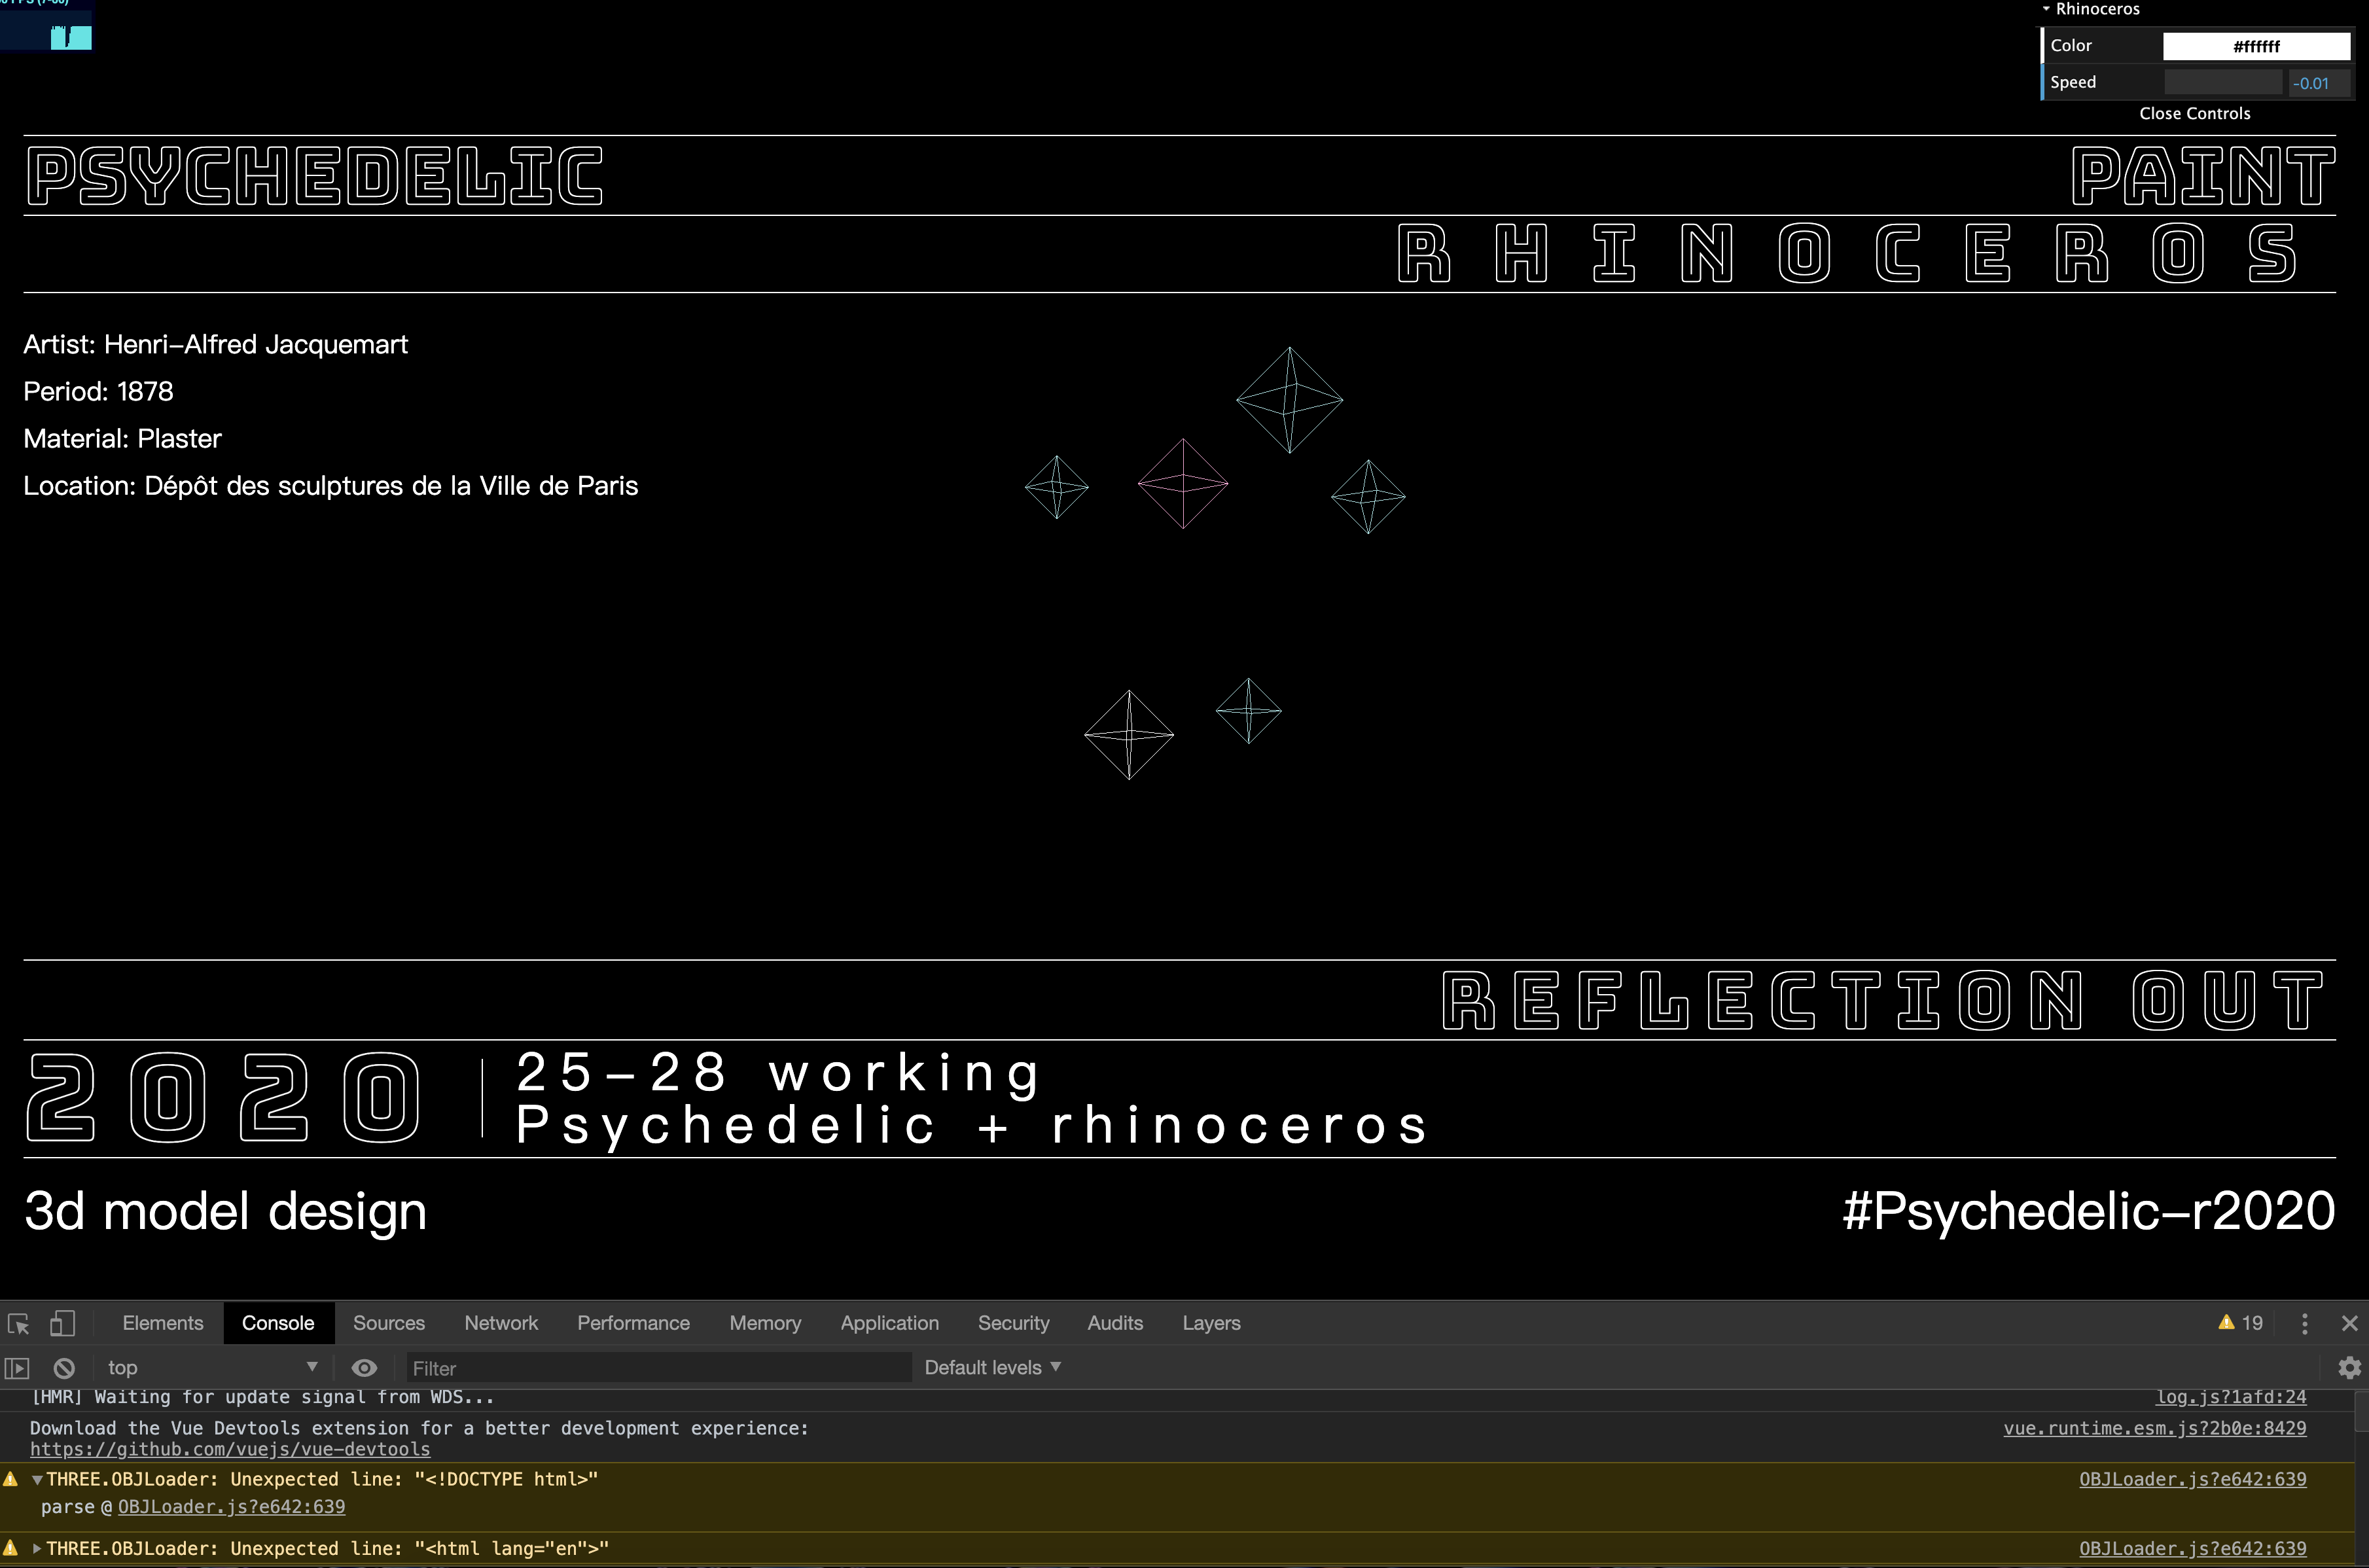
Task: Click the 19 warnings indicator
Action: pyautogui.click(x=2240, y=1323)
